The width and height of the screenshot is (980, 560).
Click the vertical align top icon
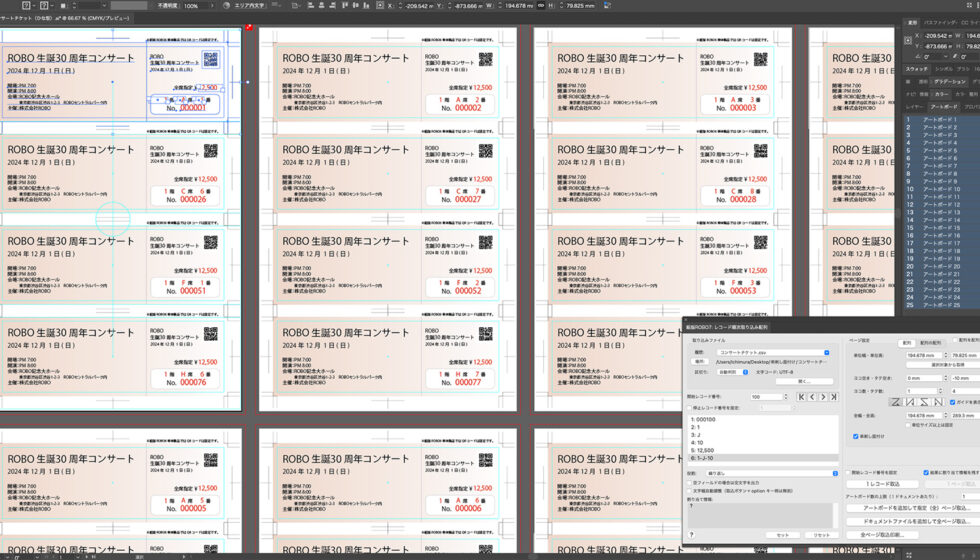344,6
